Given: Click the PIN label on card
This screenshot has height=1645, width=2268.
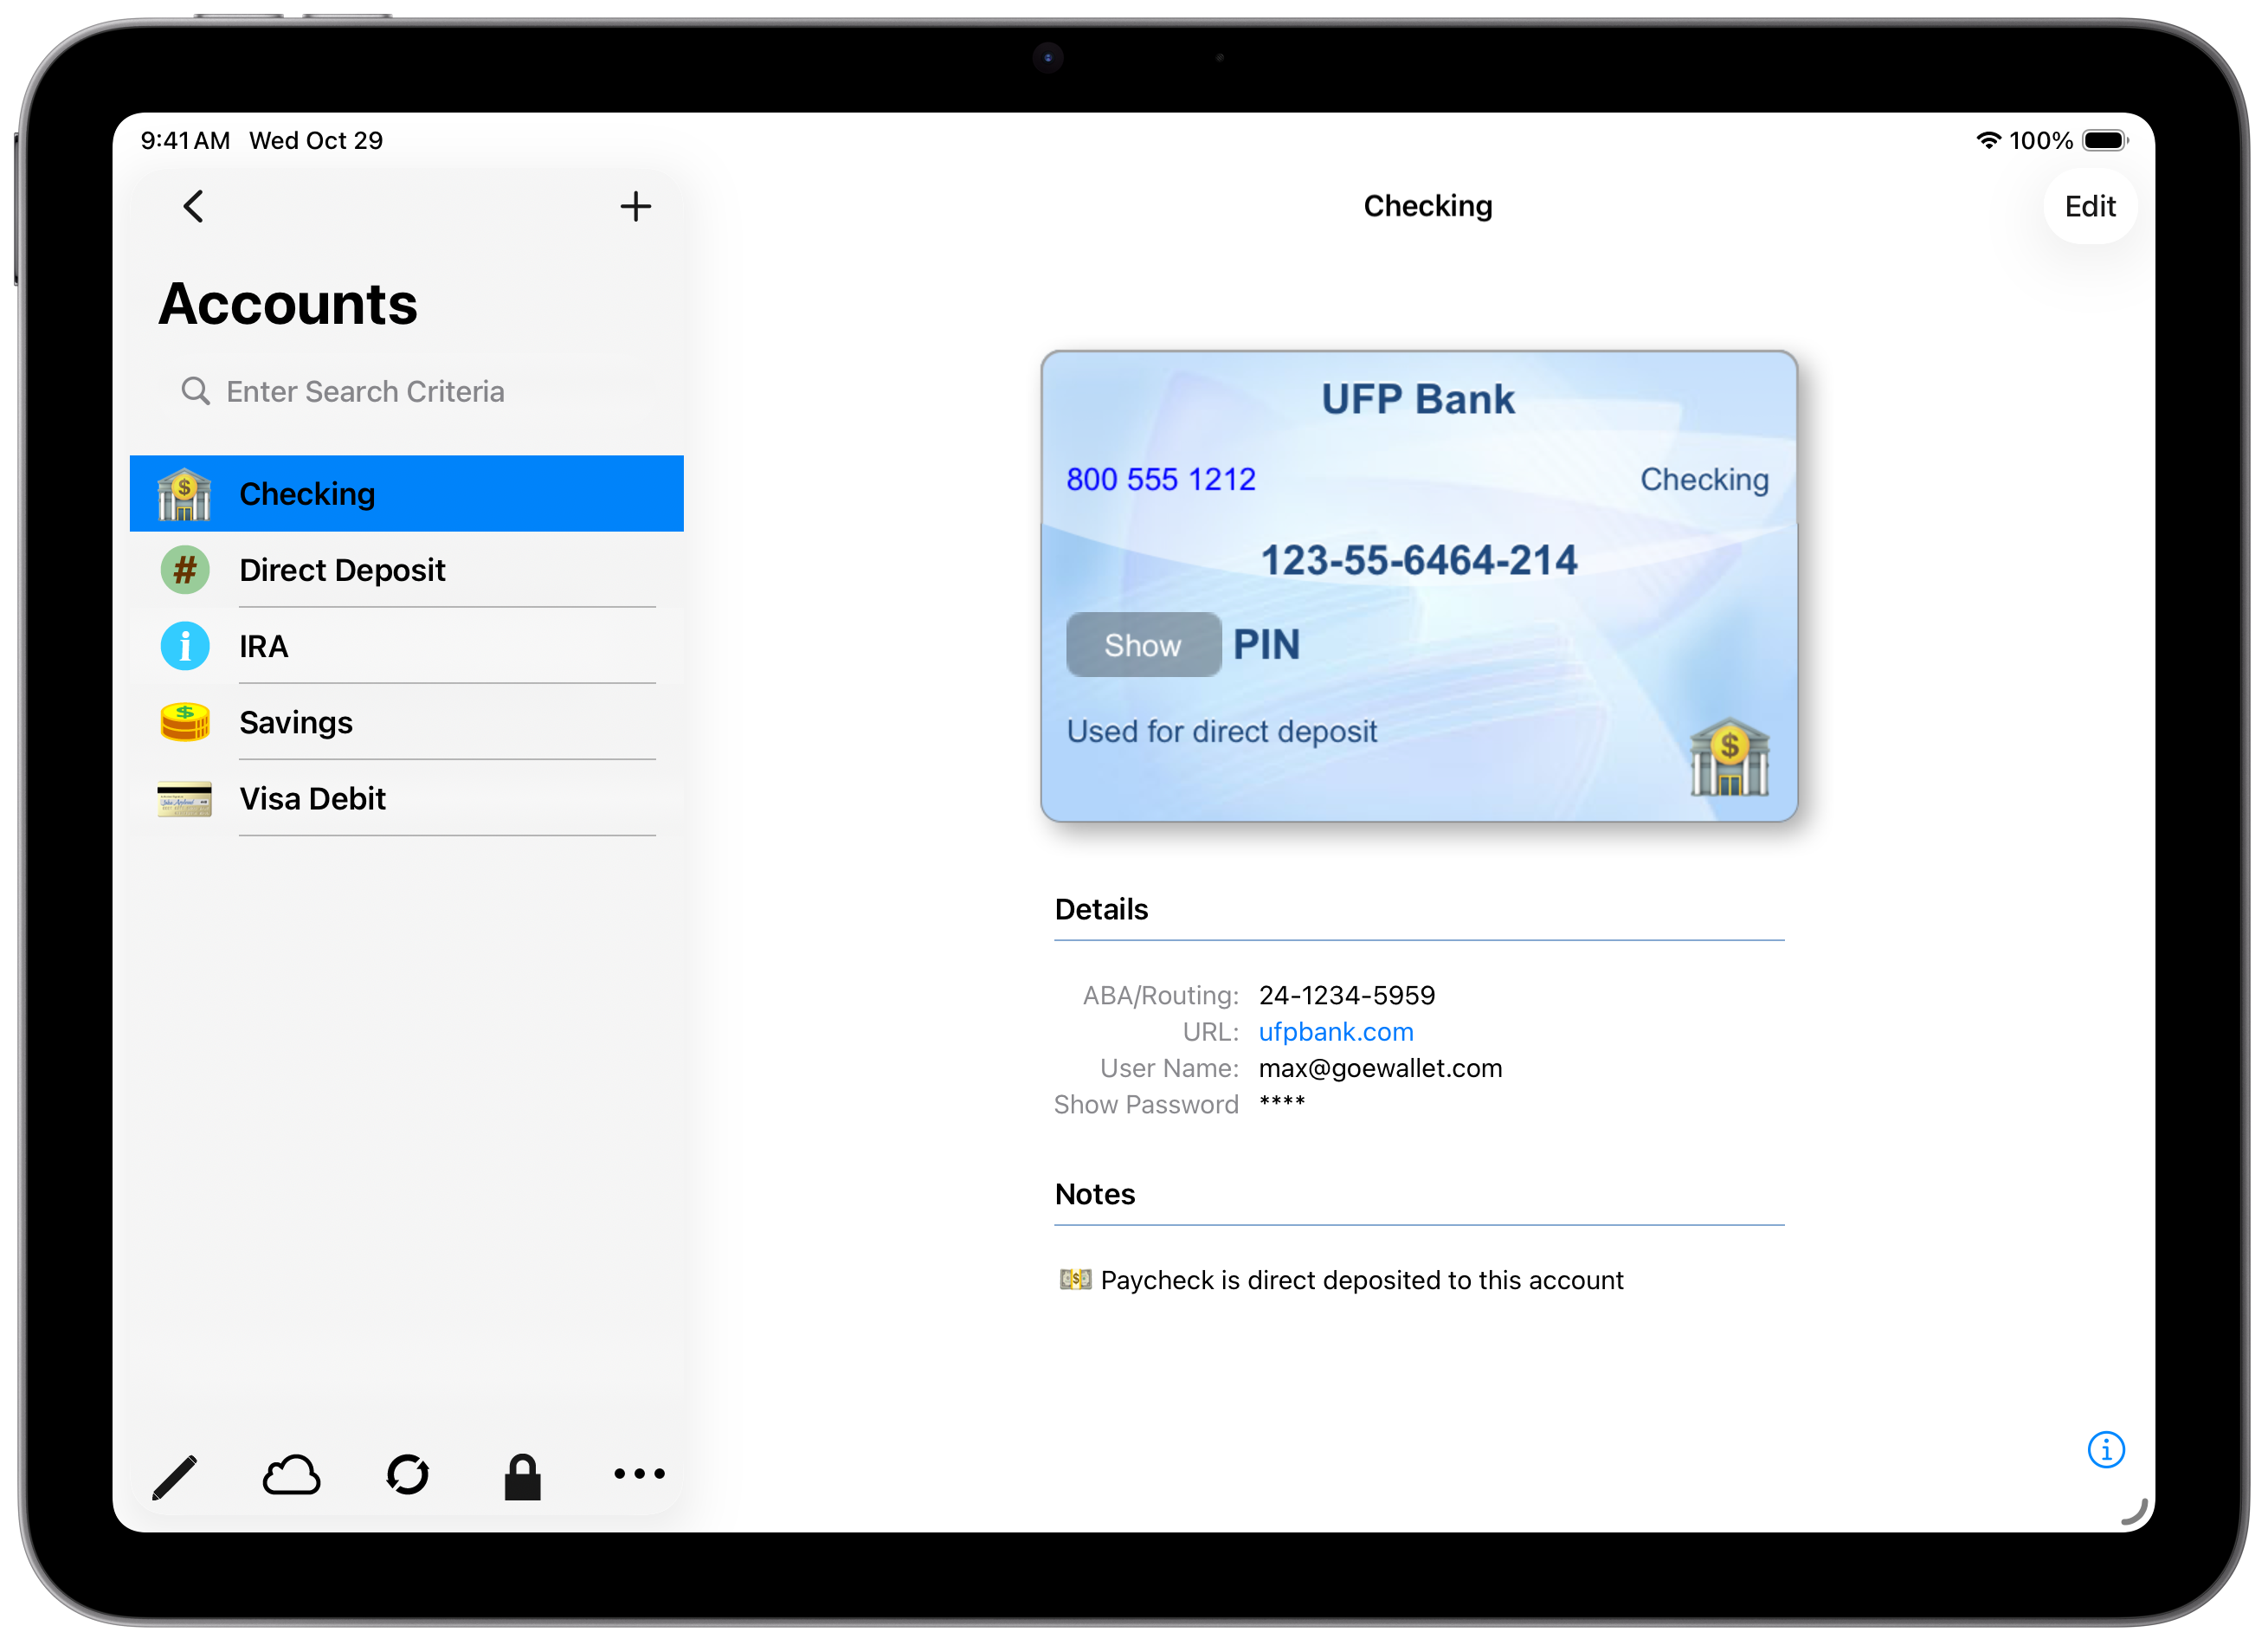Looking at the screenshot, I should [x=1266, y=645].
